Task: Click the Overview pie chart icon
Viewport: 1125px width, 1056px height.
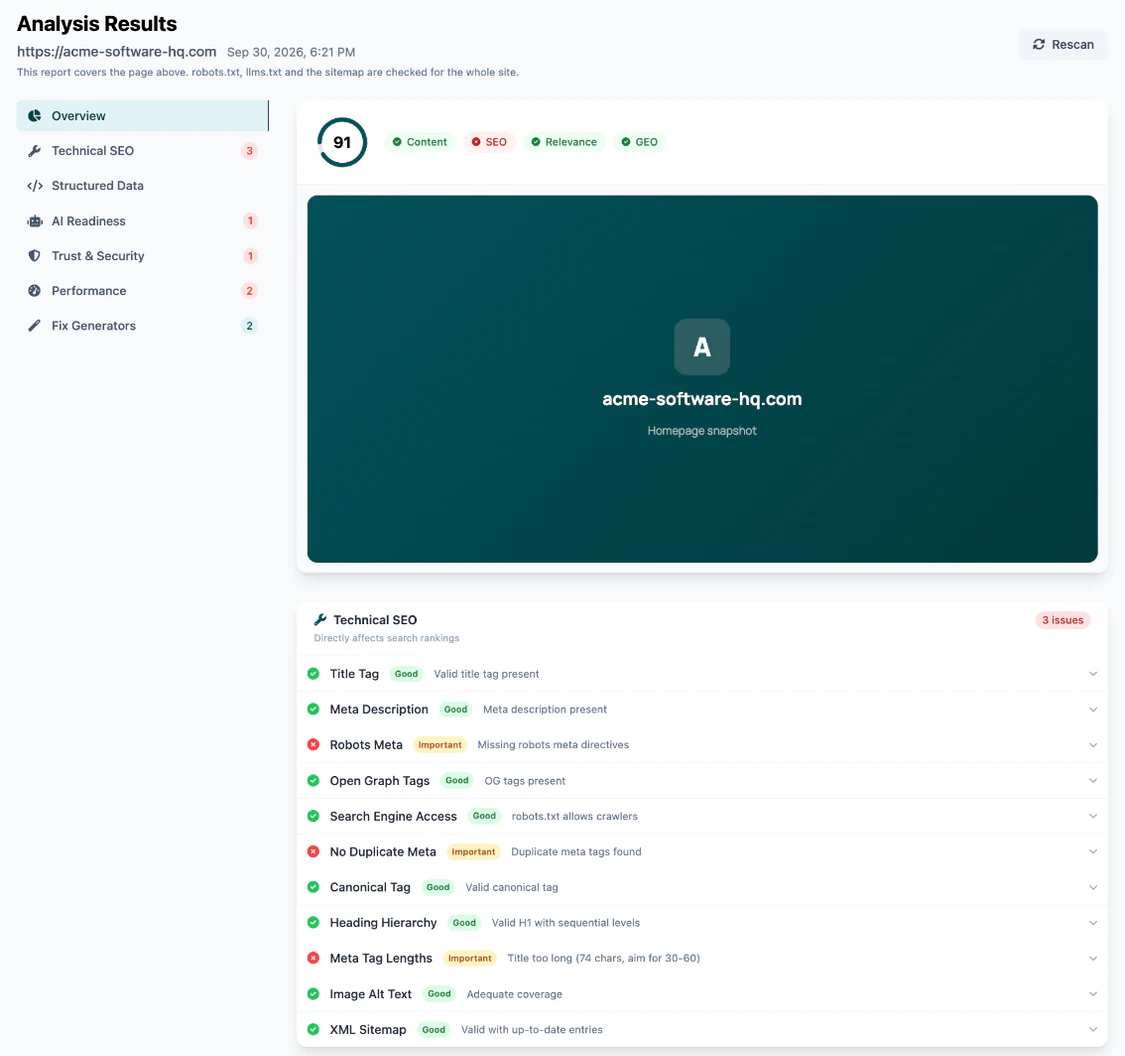Action: coord(34,116)
